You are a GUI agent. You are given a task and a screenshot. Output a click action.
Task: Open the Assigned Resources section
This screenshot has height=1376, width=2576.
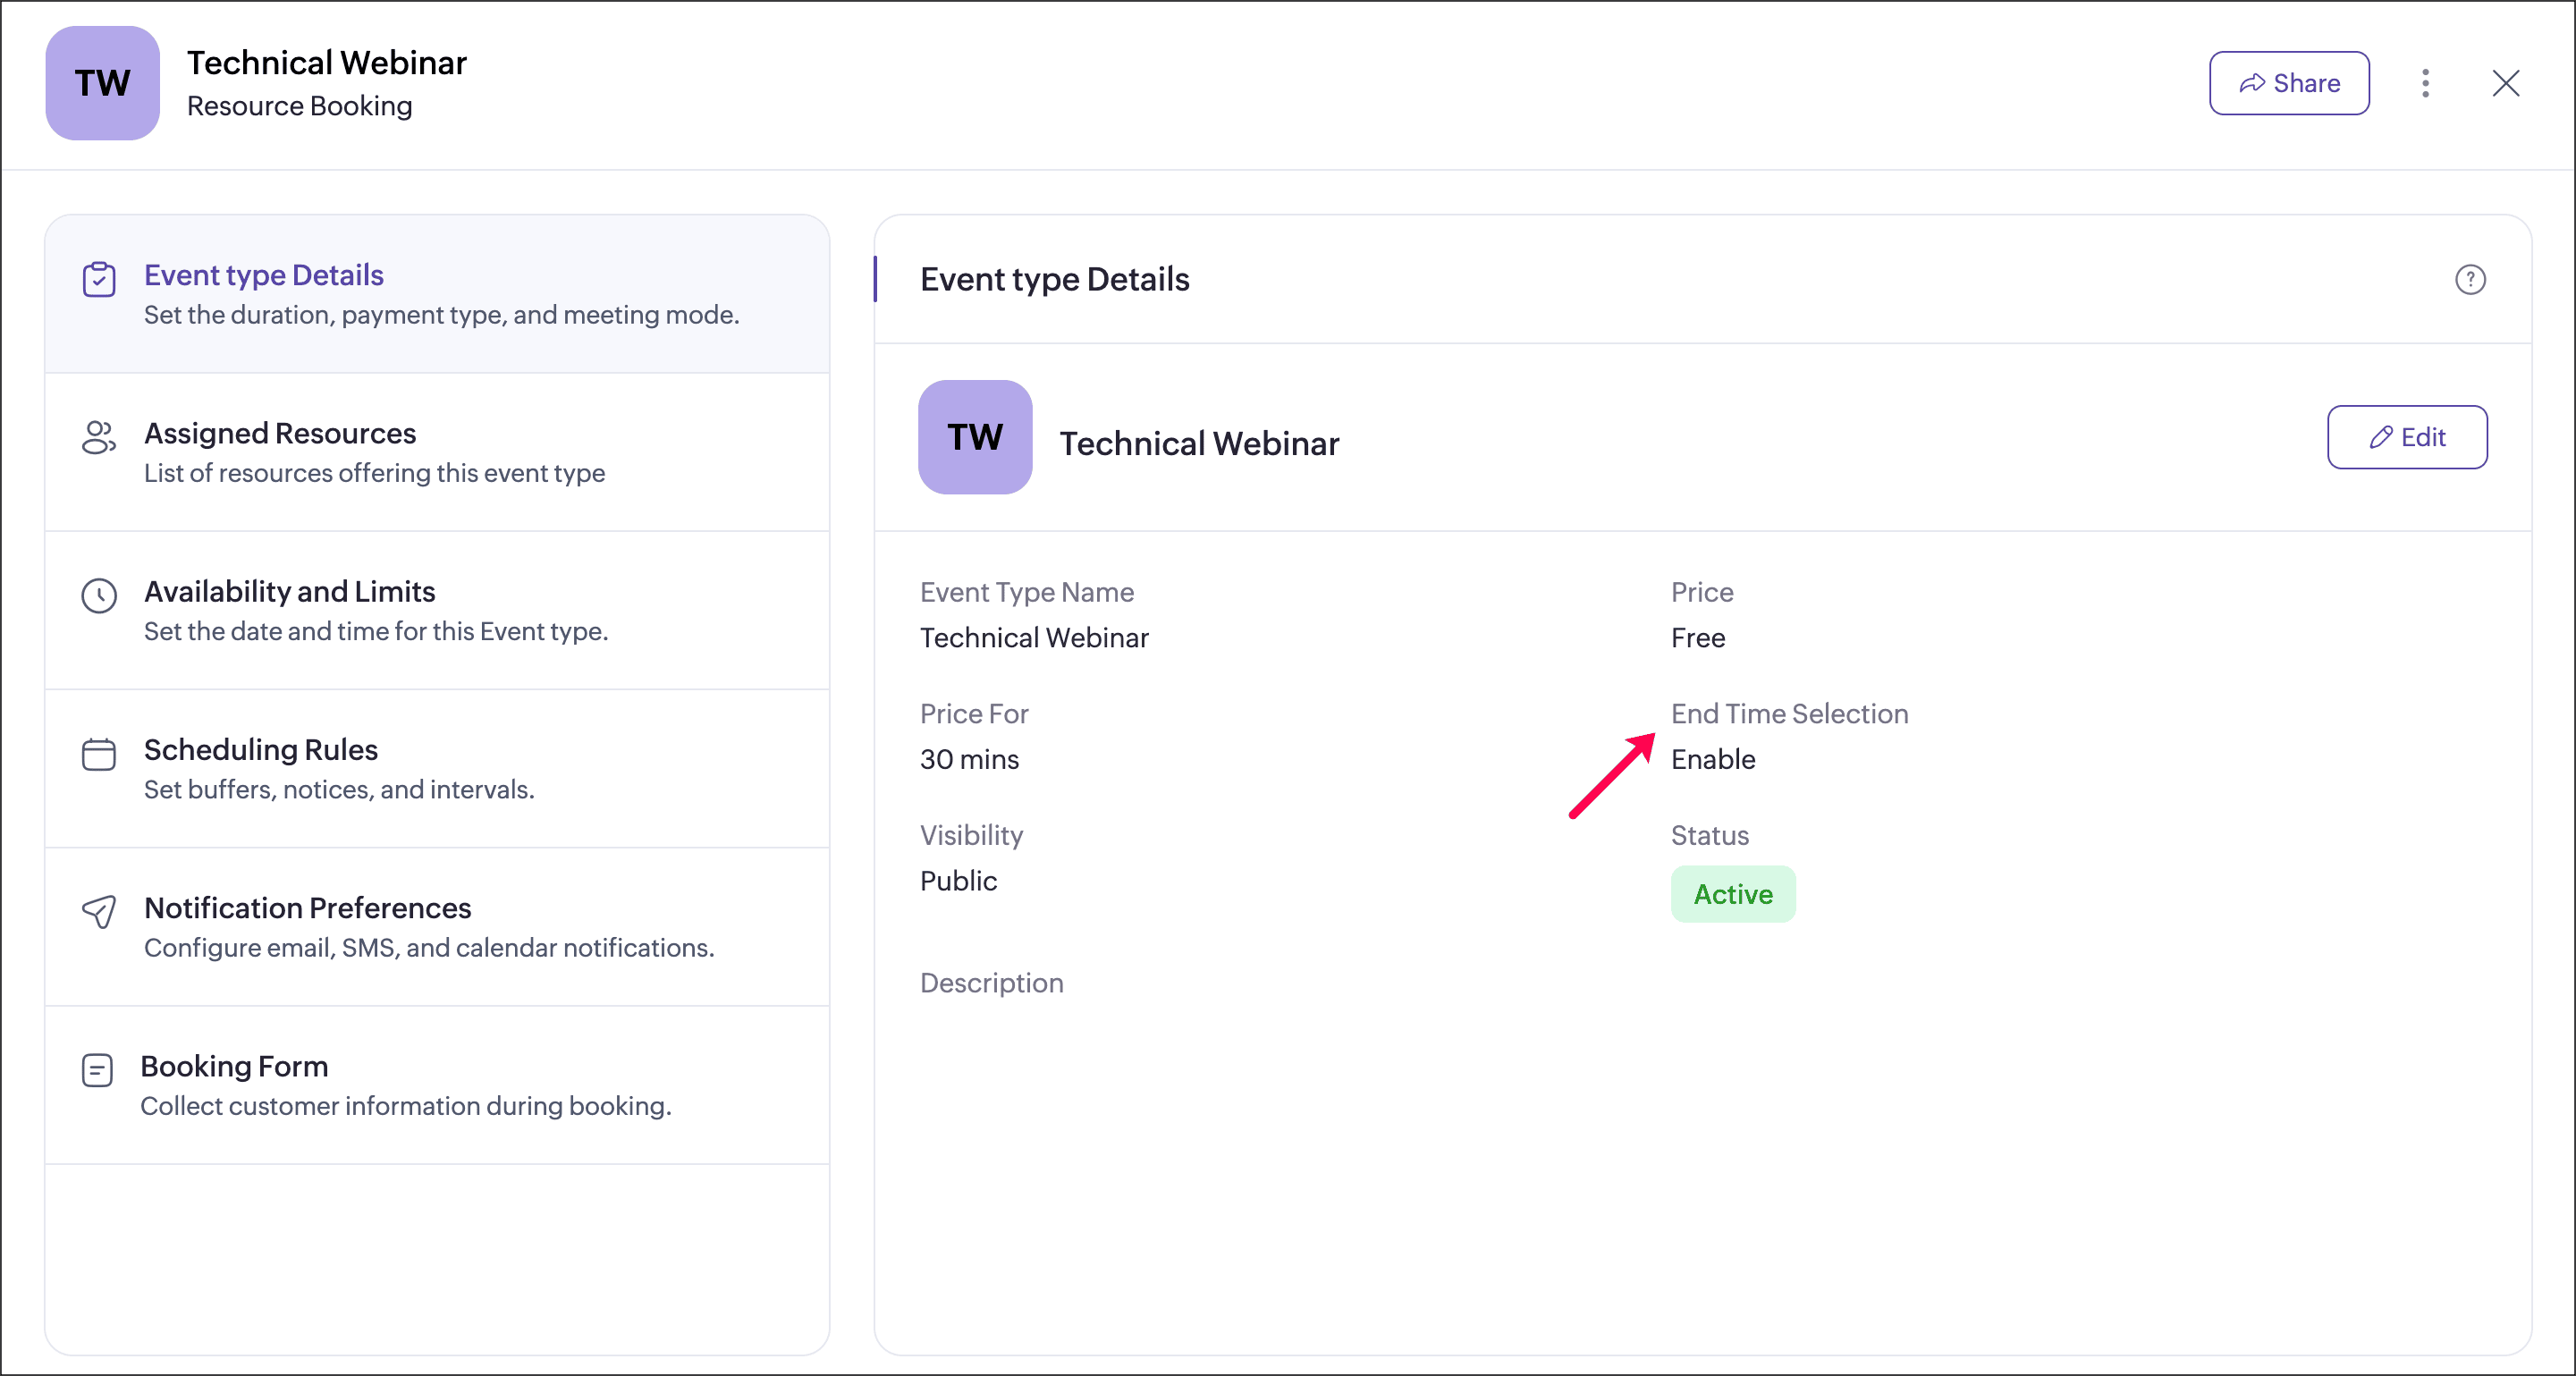[x=280, y=433]
